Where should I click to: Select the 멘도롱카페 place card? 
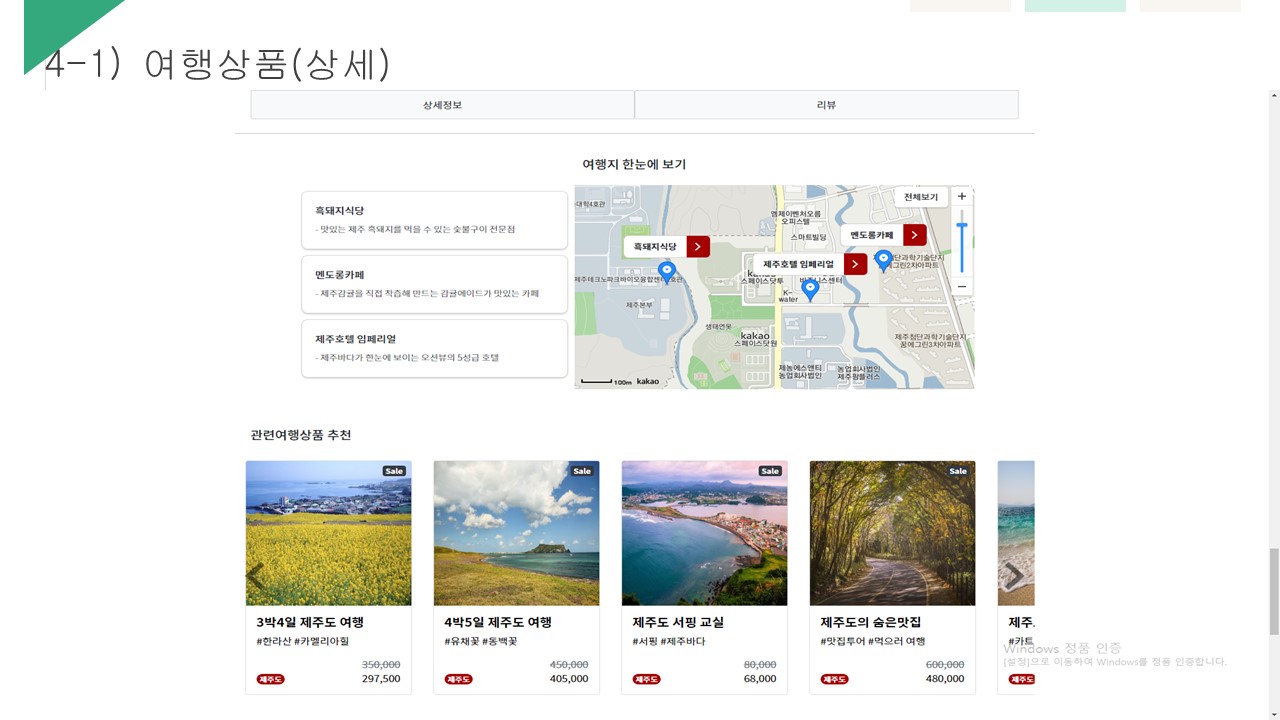click(434, 284)
